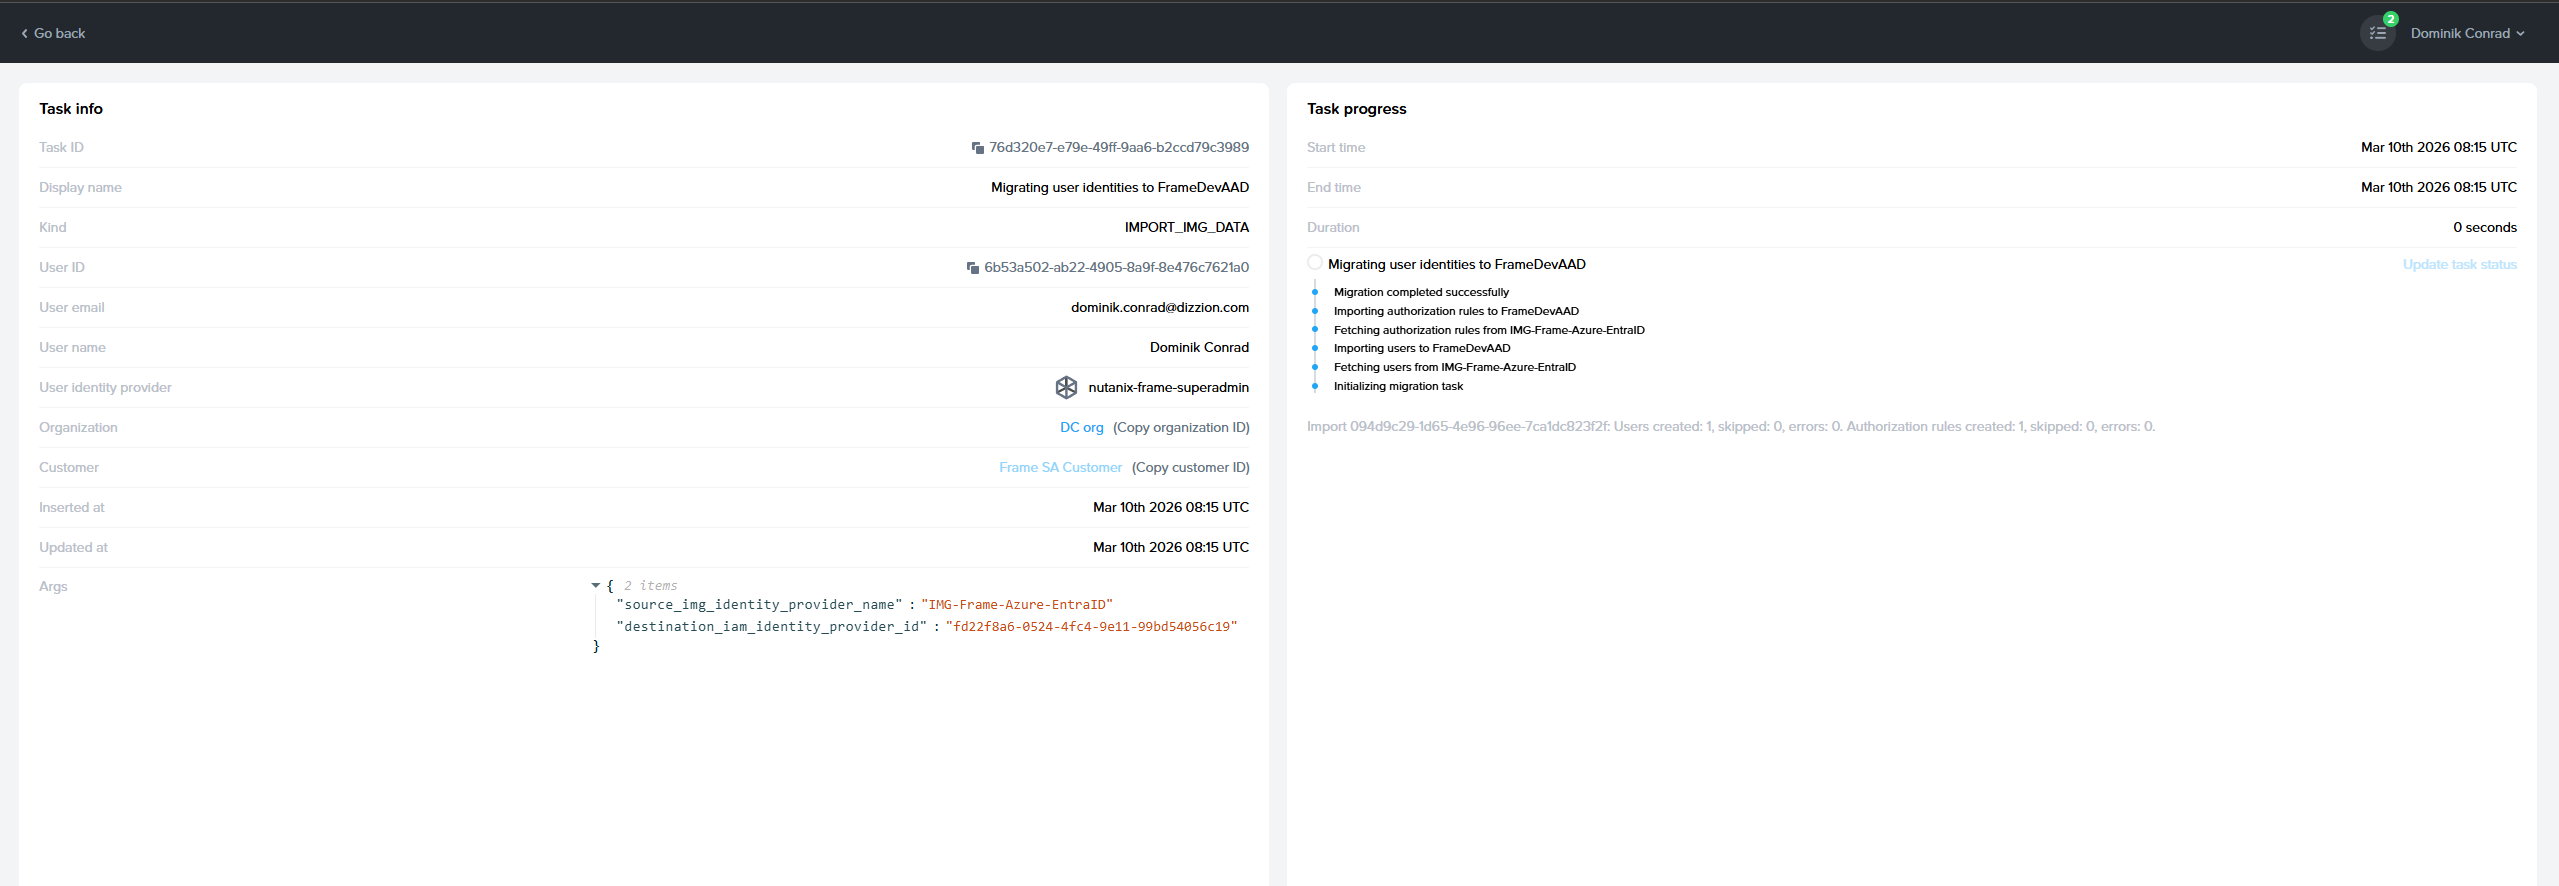Click the nutanix-frame-superadmin provider icon
Screen dimensions: 2559x886
(x=1066, y=387)
